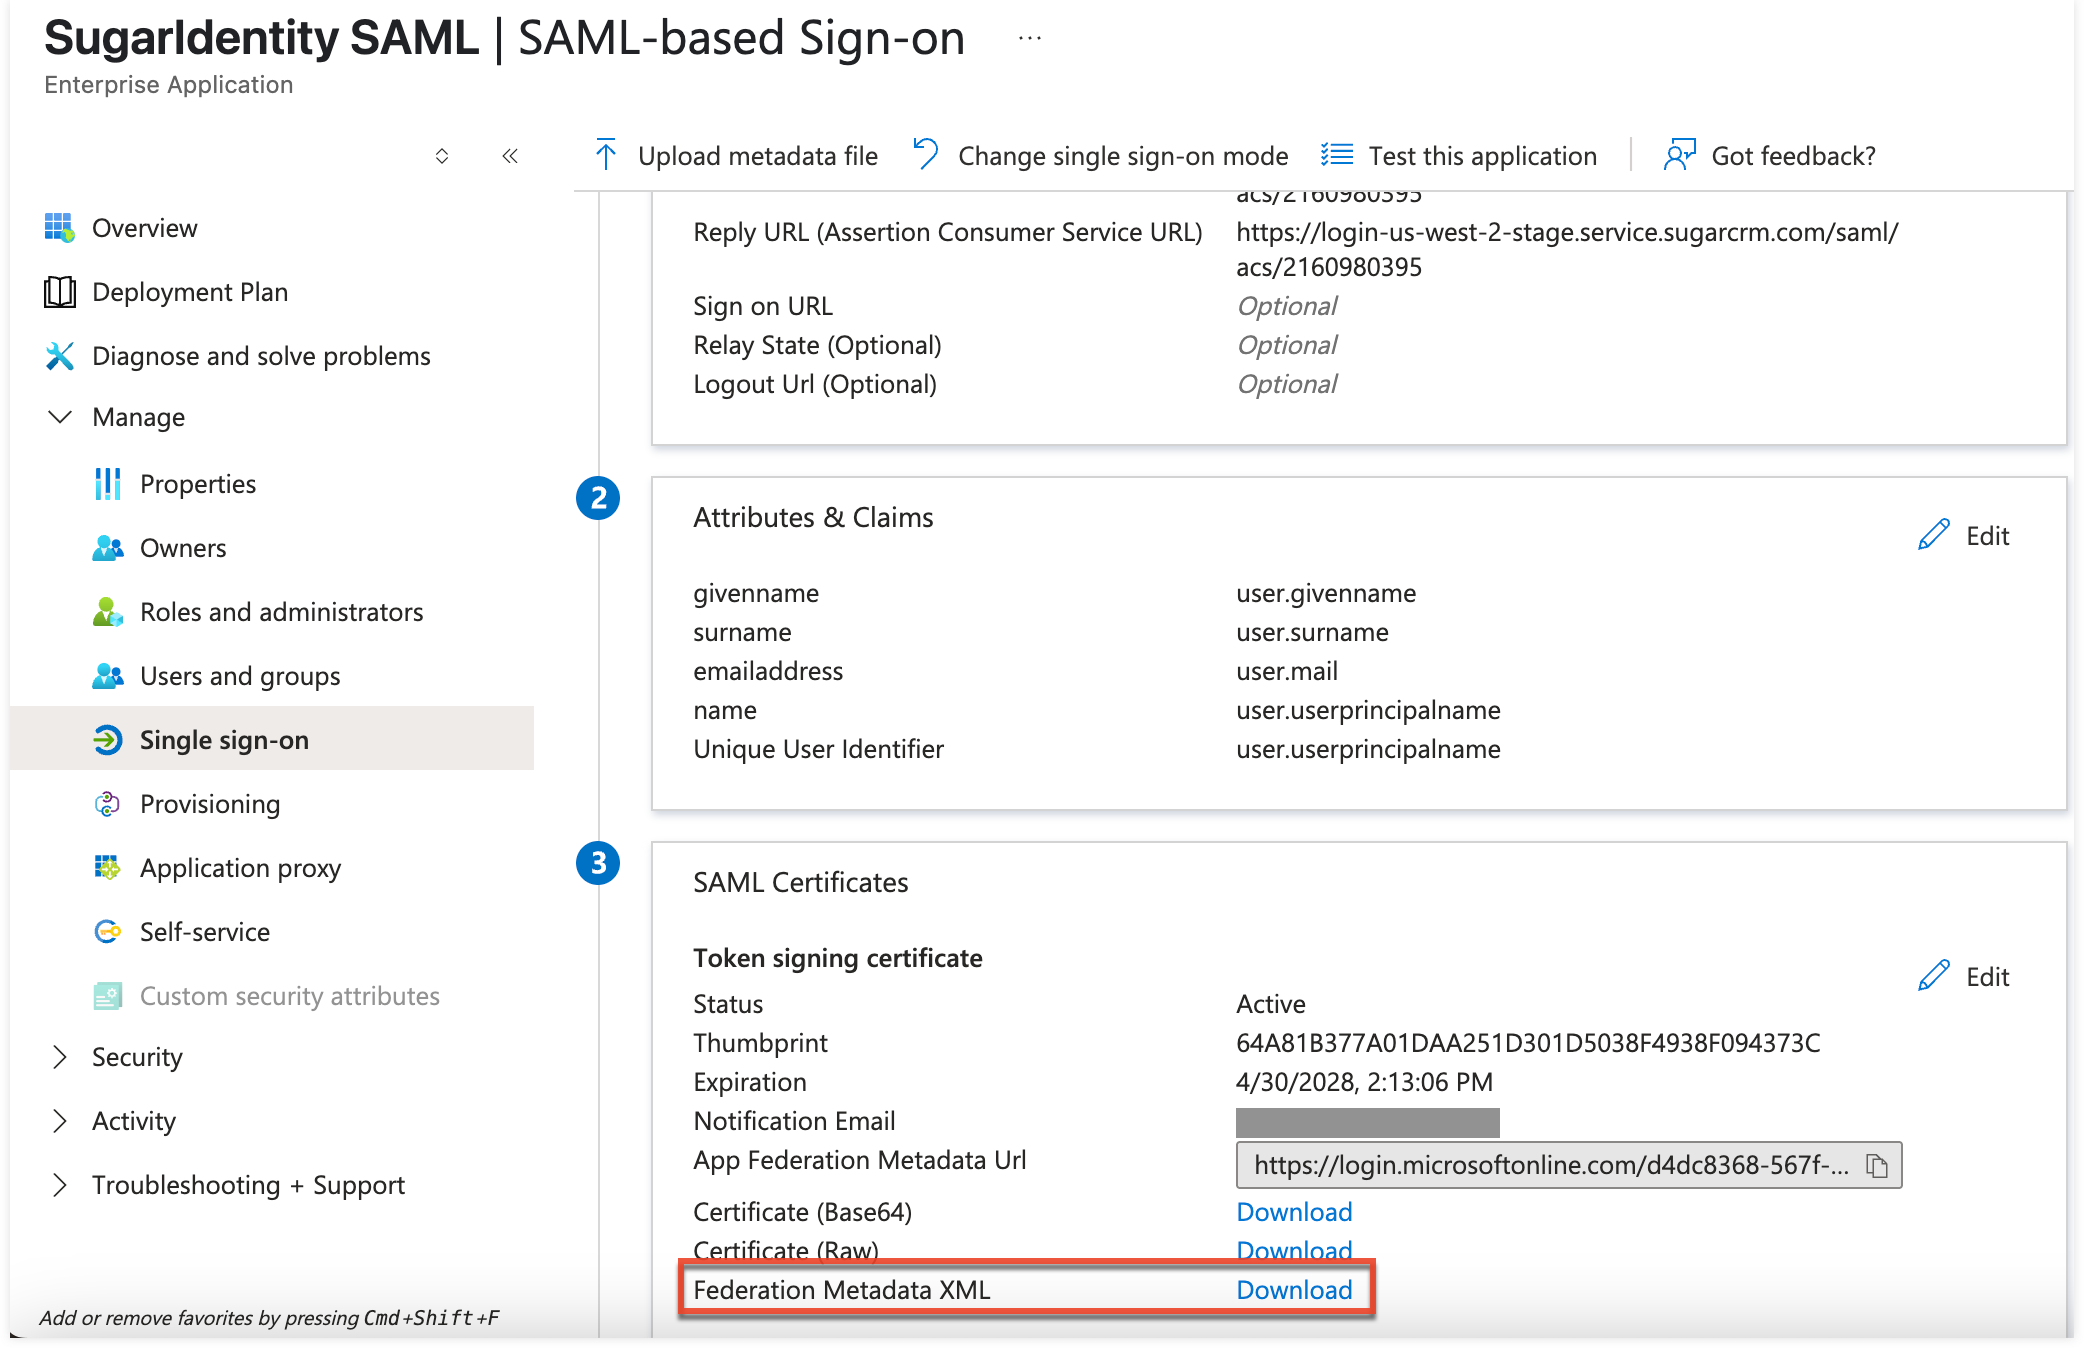
Task: Download the Federation Metadata XML
Action: [x=1293, y=1290]
